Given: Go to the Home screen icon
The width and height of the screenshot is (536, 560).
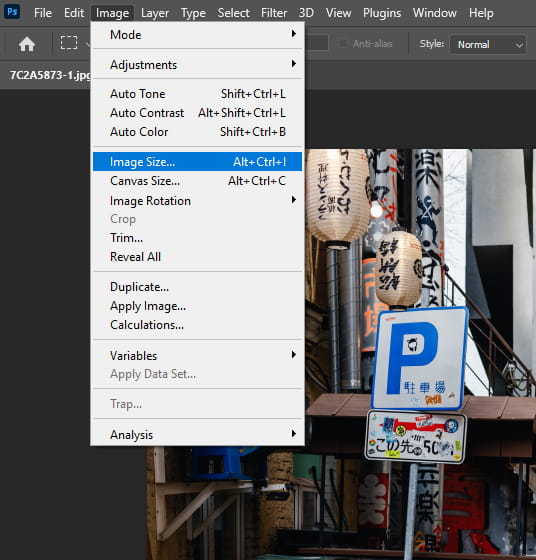Looking at the screenshot, I should tap(27, 44).
